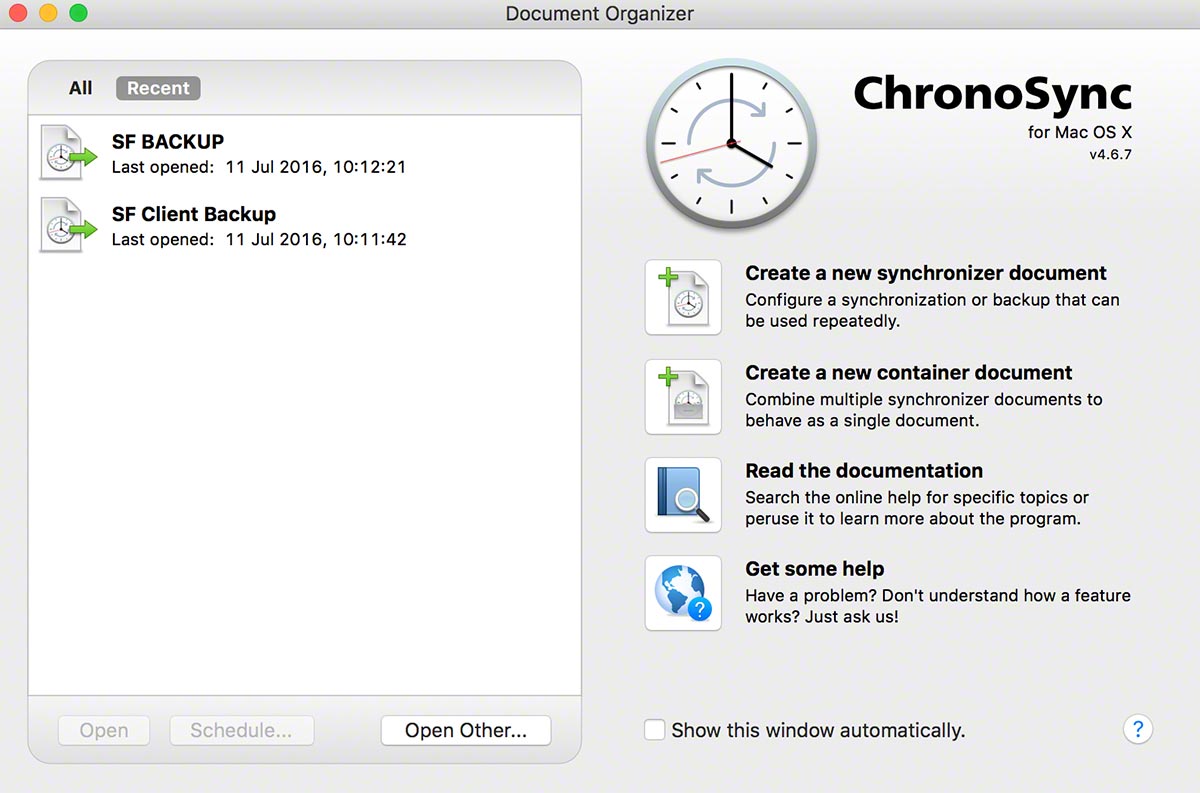Viewport: 1200px width, 793px height.
Task: Open the documentation book icon
Action: point(683,495)
